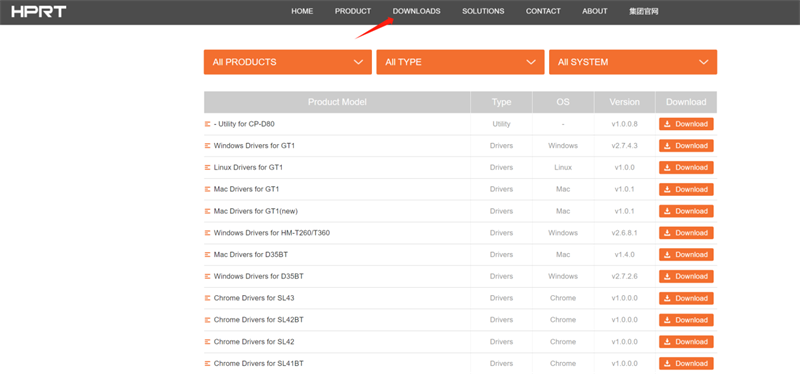Download Chrome Drivers for SL41BT

click(686, 363)
